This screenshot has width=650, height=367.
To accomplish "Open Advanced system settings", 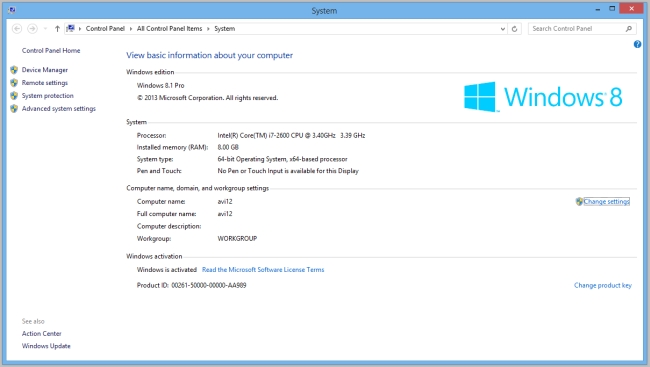I will tap(58, 109).
